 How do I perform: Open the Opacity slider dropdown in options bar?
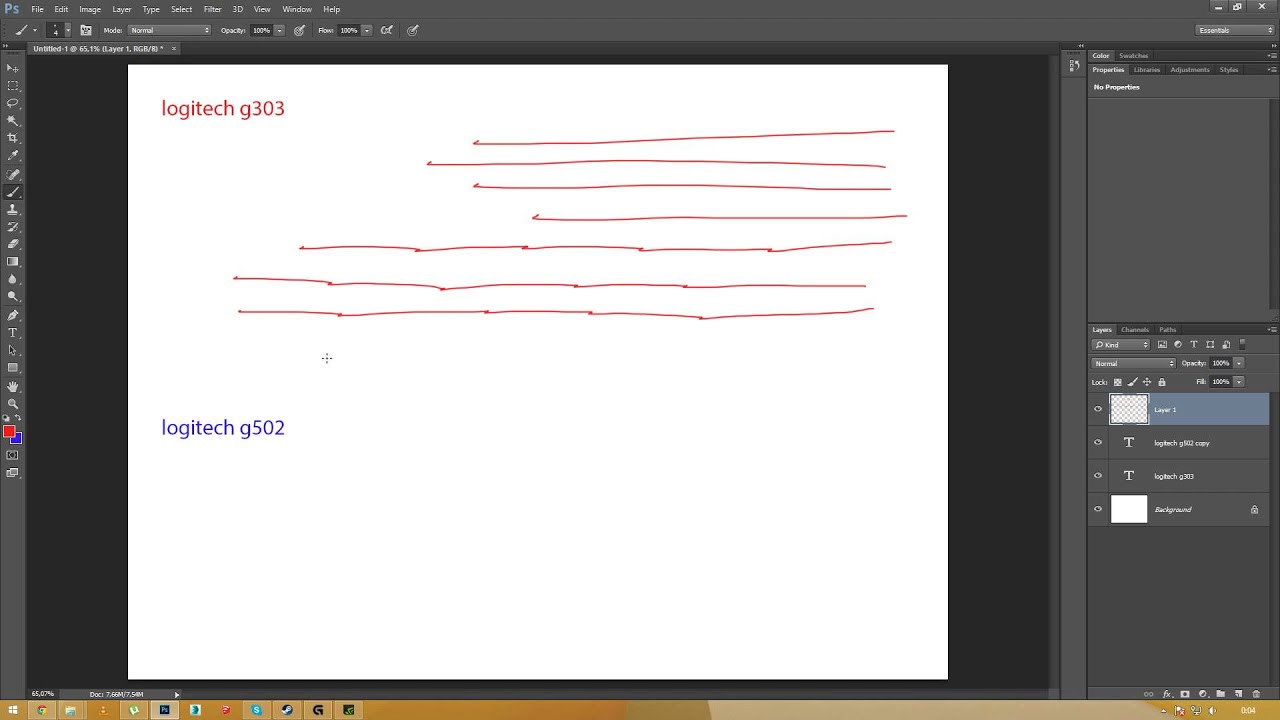coord(279,30)
